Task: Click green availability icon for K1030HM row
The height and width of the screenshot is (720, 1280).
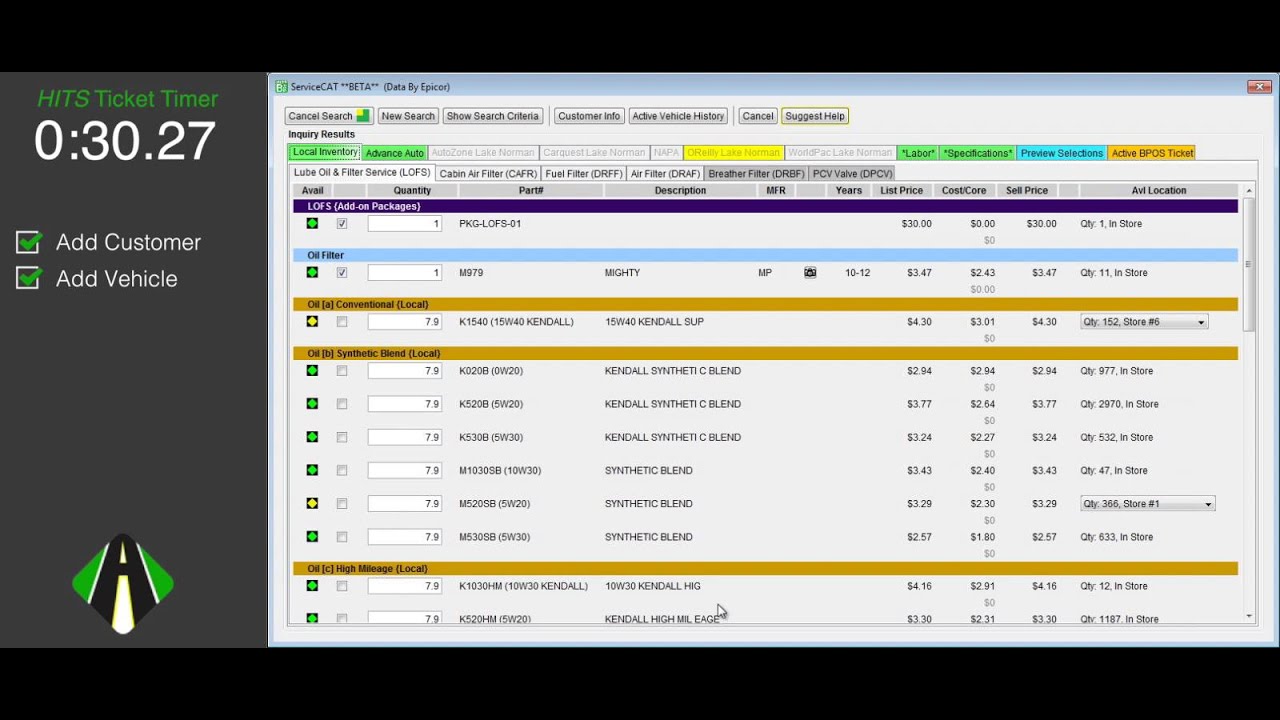Action: coord(312,585)
